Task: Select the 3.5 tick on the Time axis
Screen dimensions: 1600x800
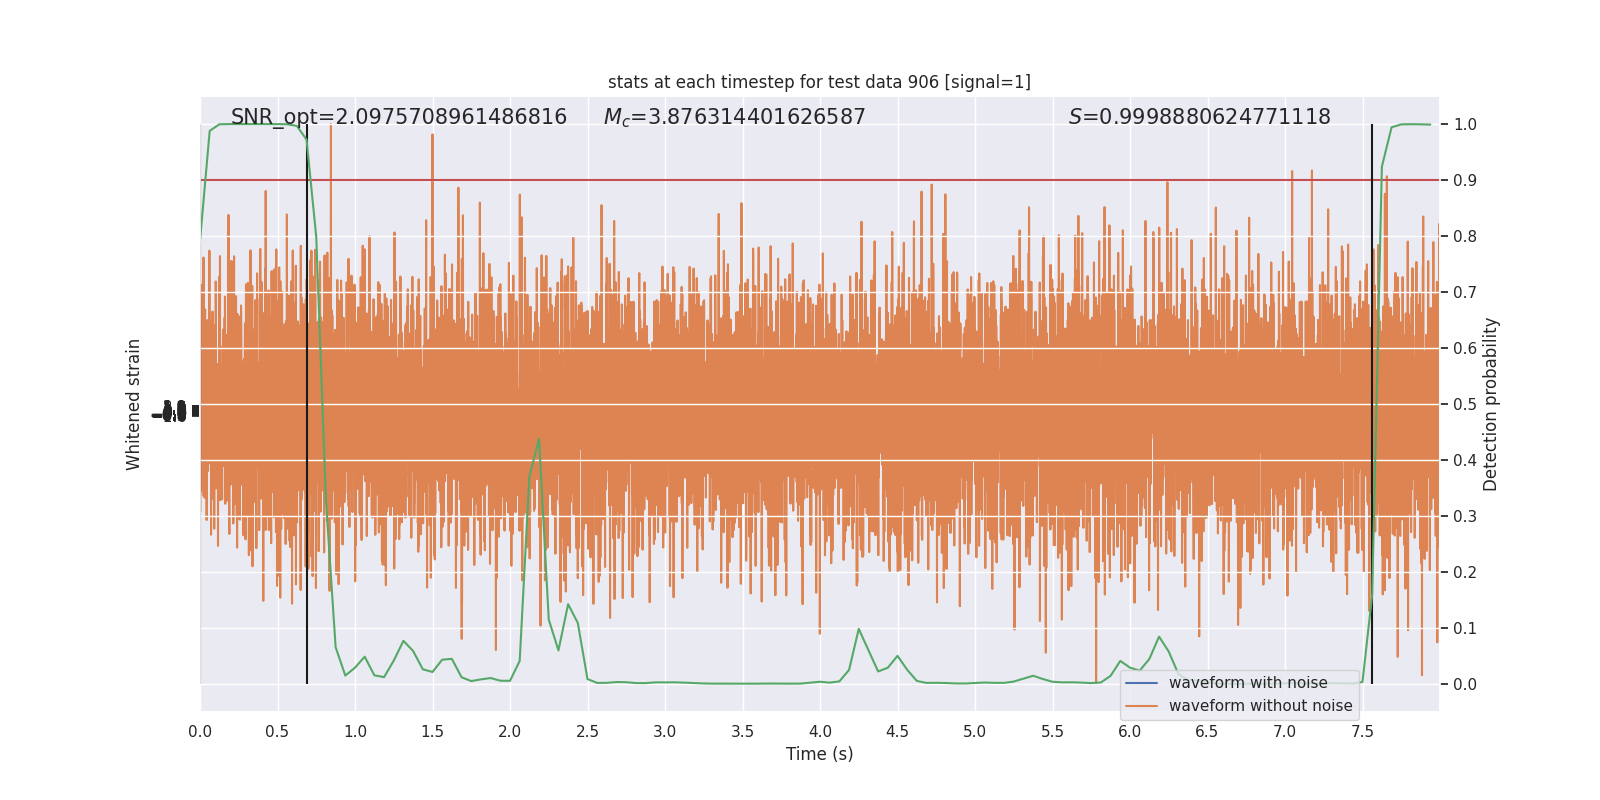Action: pos(743,731)
